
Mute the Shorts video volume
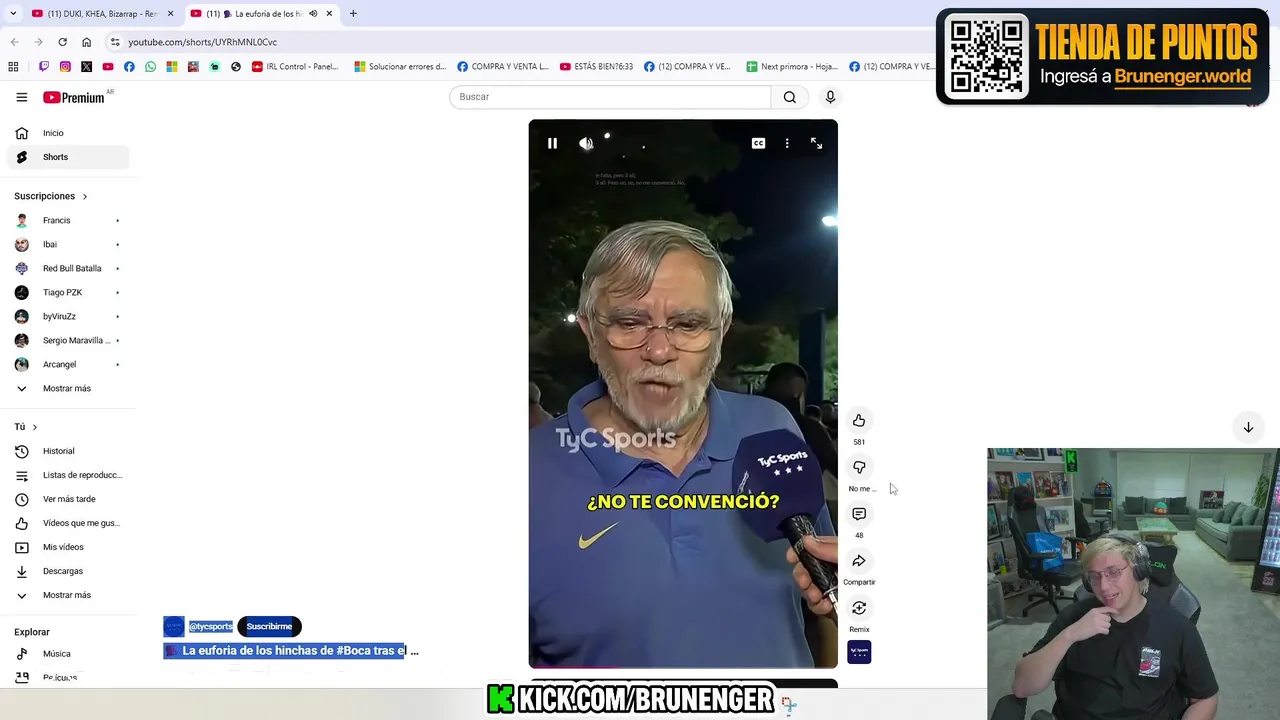pyautogui.click(x=586, y=143)
